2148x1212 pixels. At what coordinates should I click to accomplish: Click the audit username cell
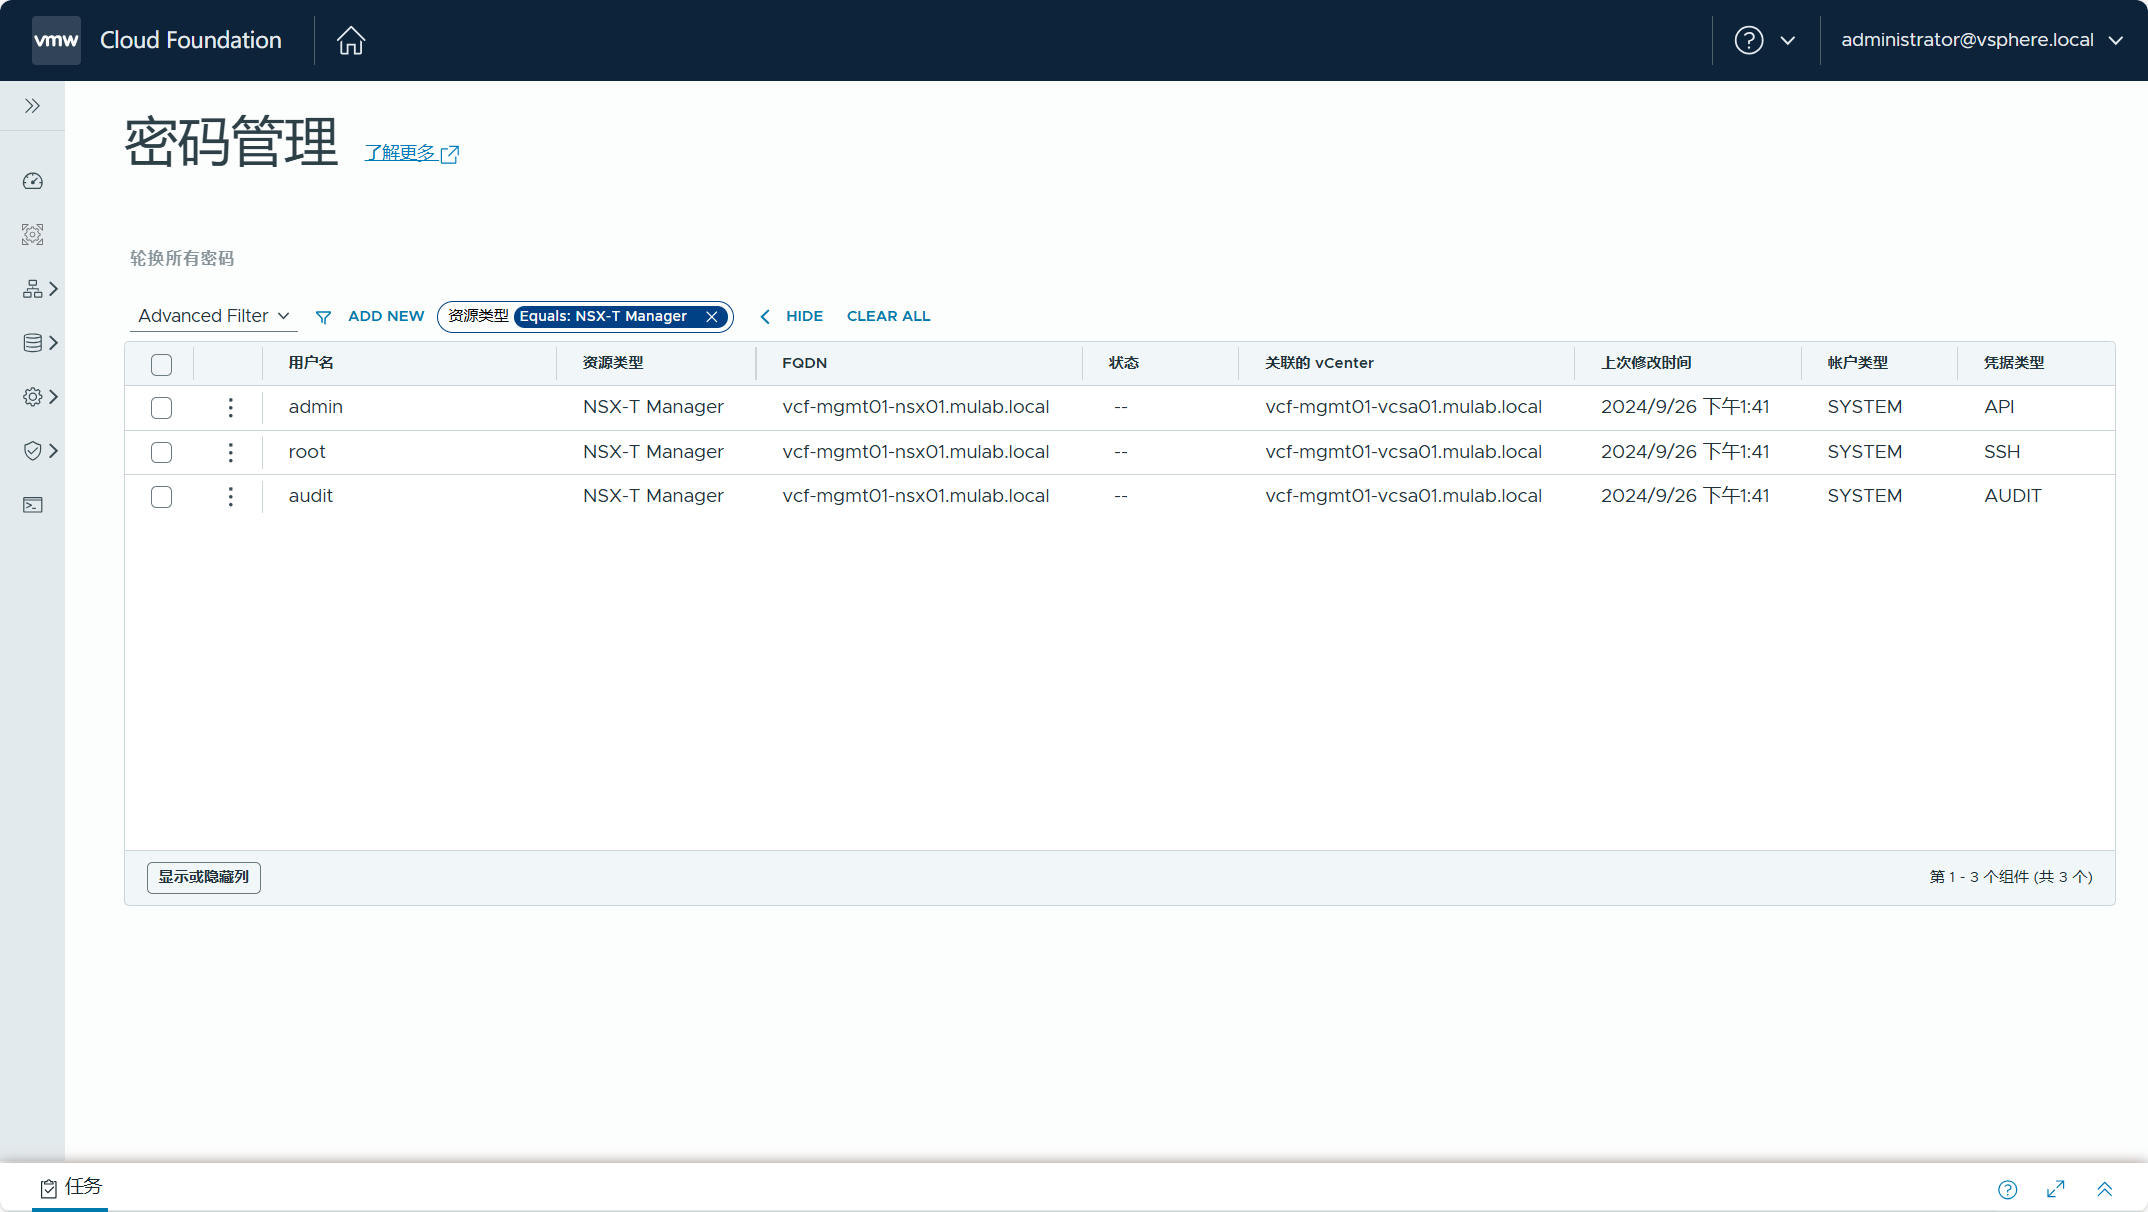(x=310, y=496)
